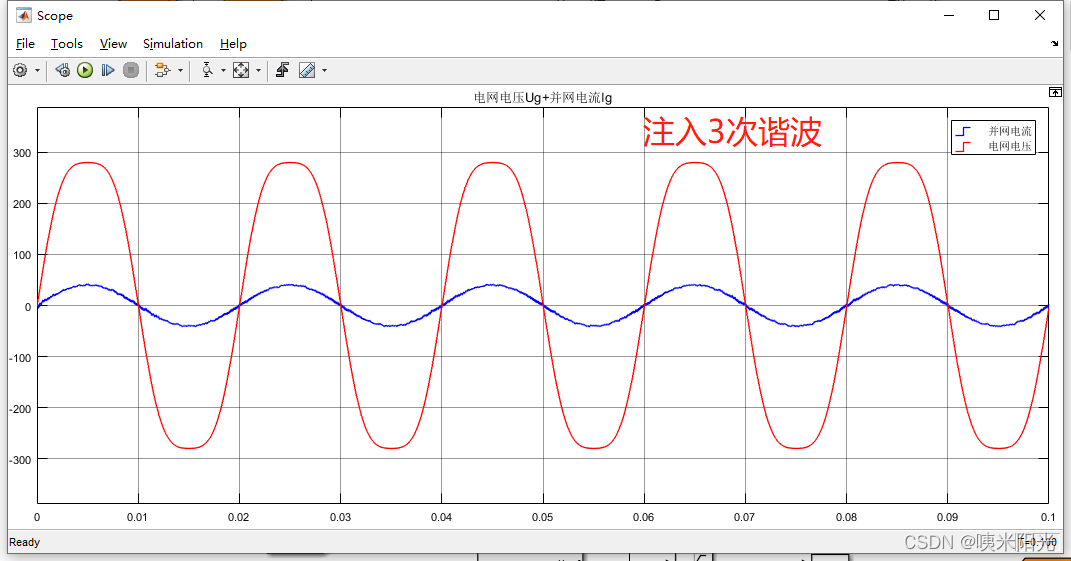This screenshot has width=1071, height=561.
Task: Click the Highlight Simulink block icon
Action: pos(163,70)
